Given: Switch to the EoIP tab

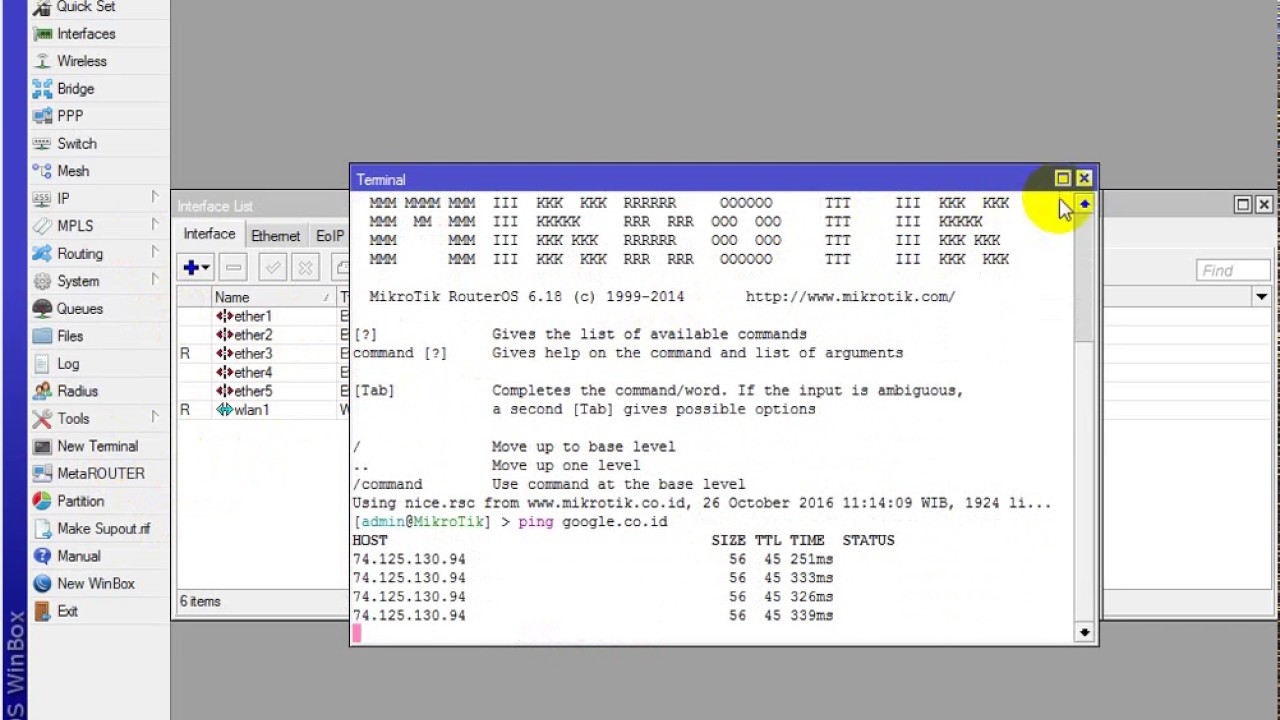Looking at the screenshot, I should click(329, 236).
